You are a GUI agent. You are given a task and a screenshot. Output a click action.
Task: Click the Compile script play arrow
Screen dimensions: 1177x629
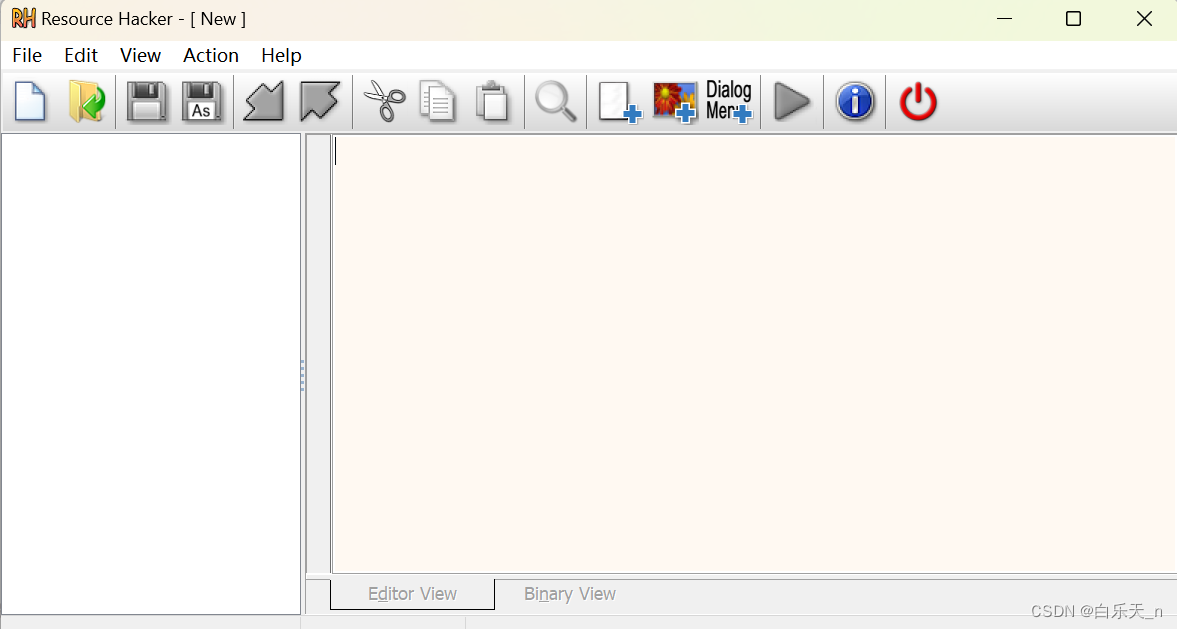[x=792, y=101]
